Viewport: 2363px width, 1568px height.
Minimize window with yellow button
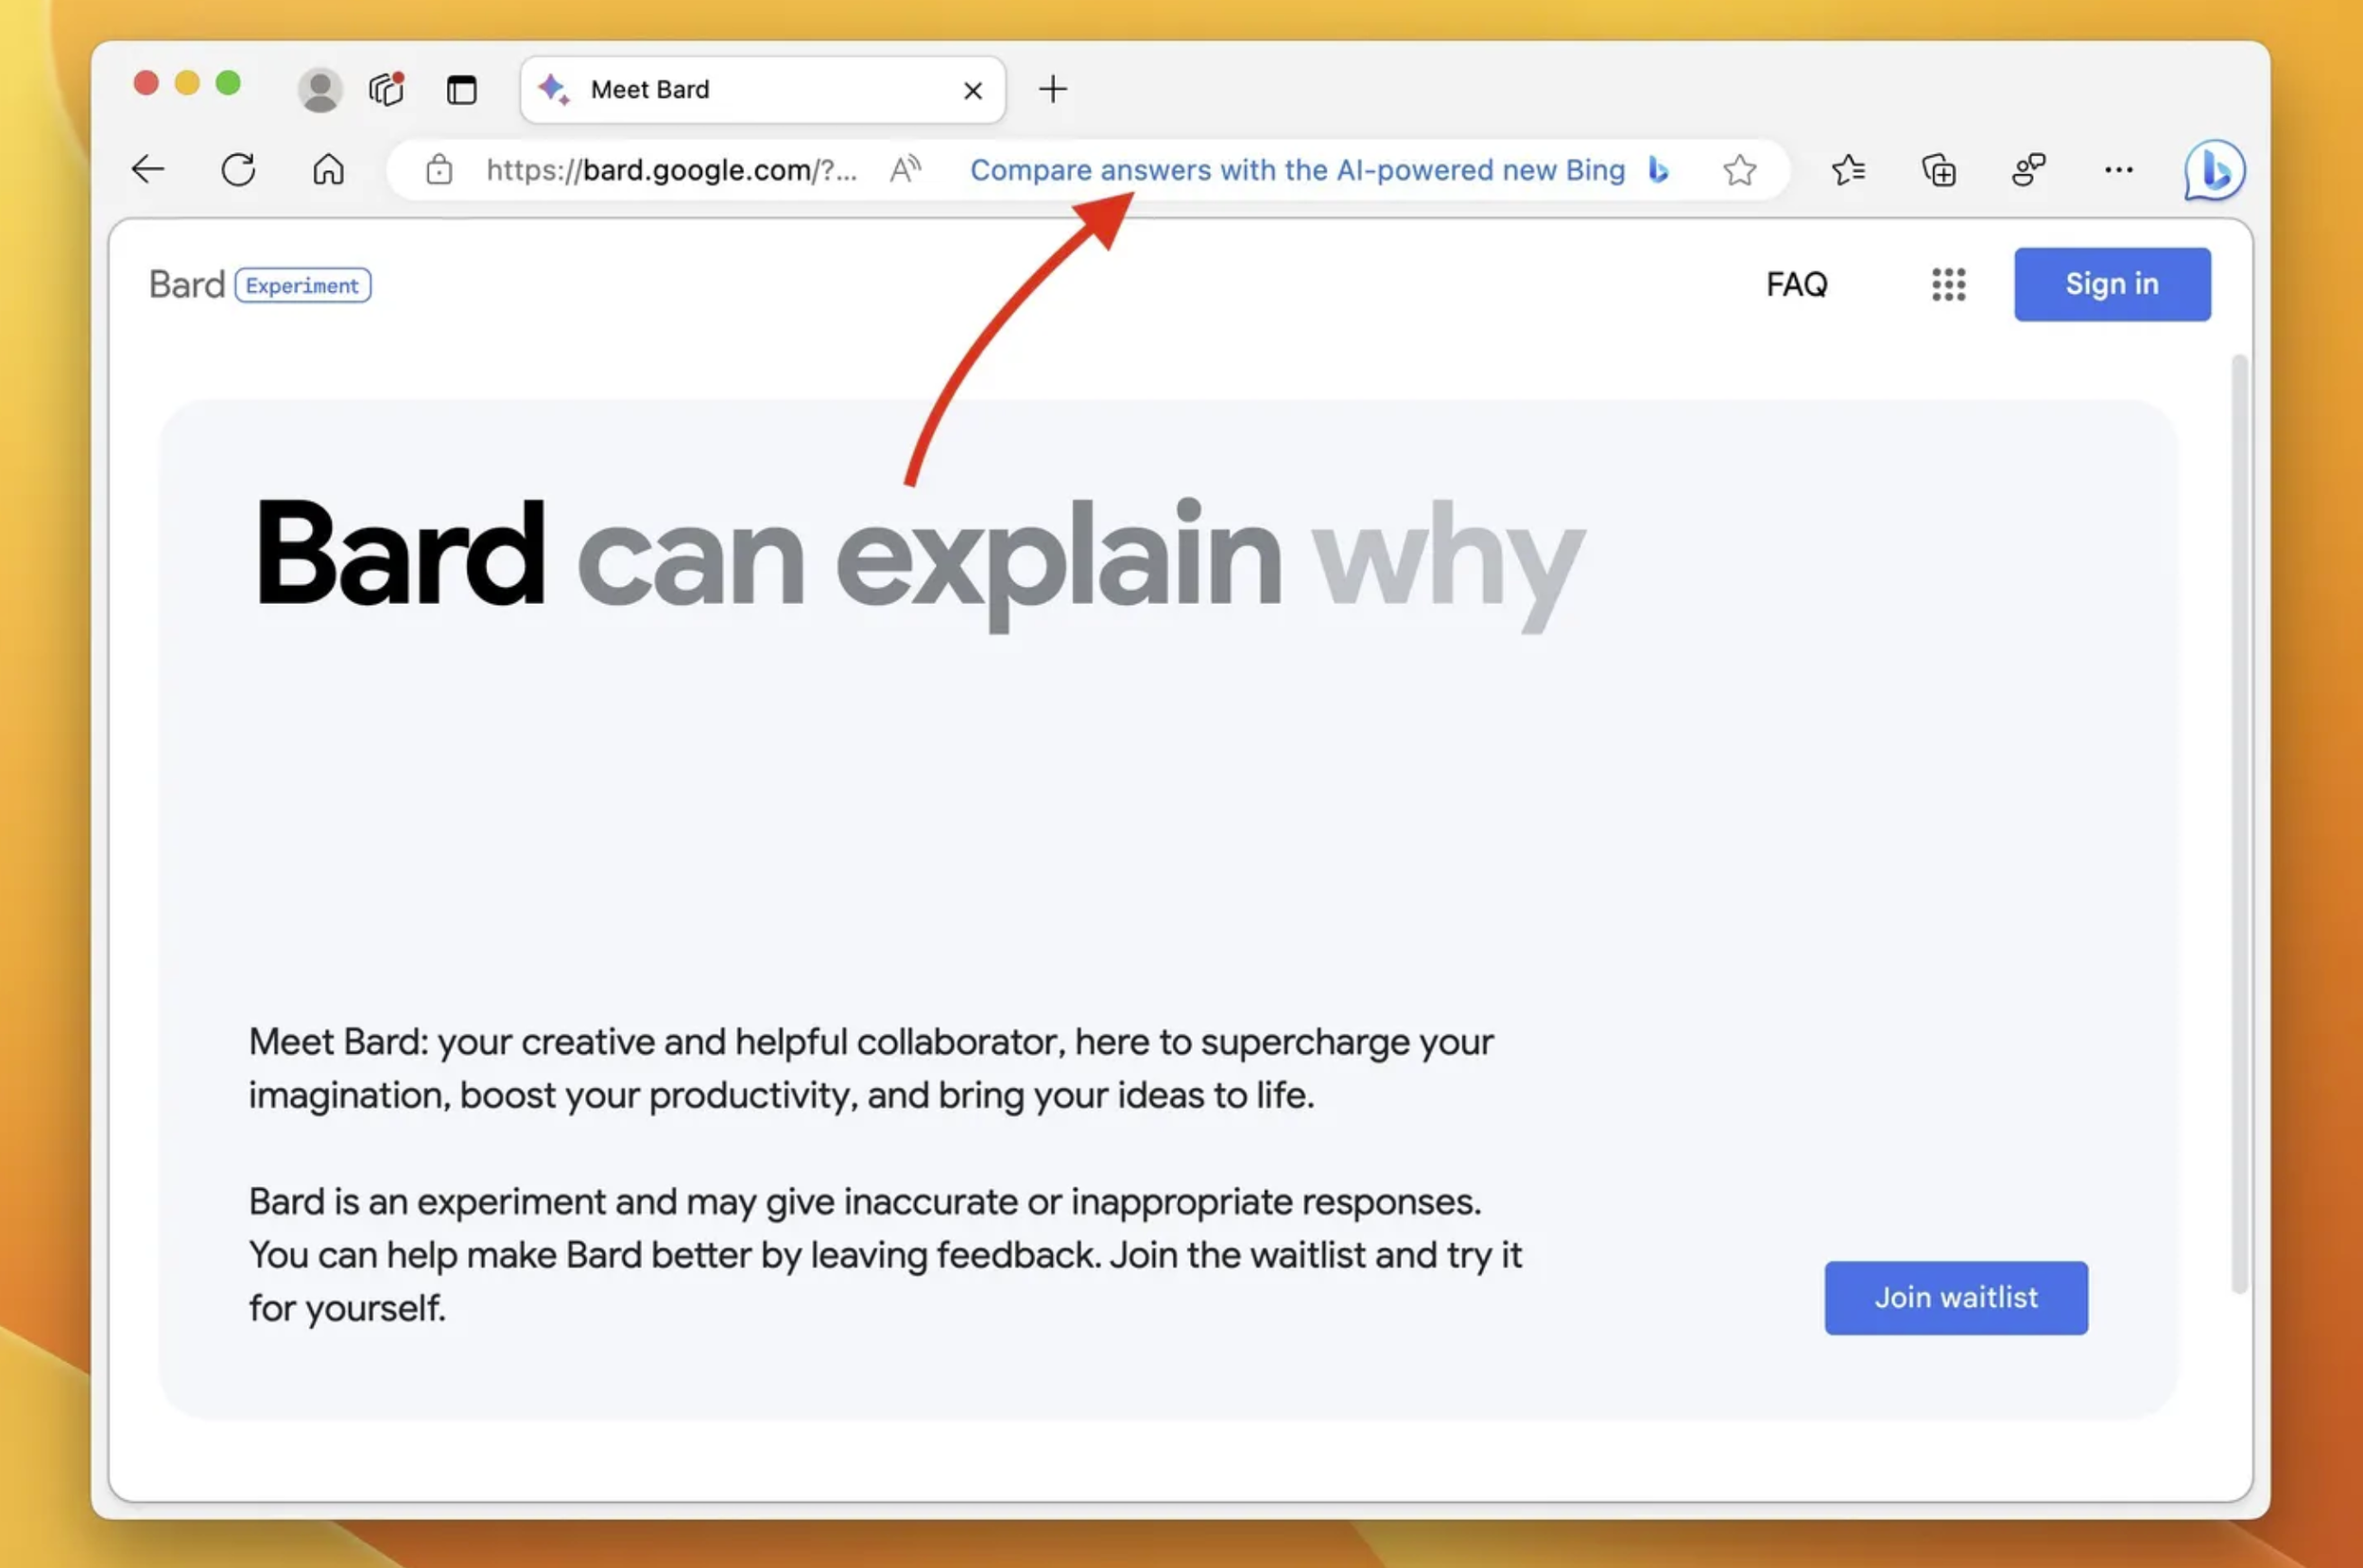(x=187, y=82)
